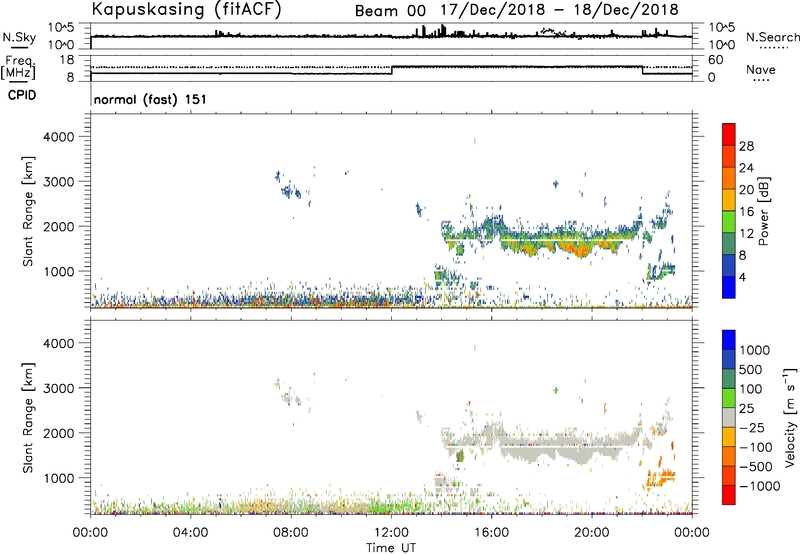
Task: Click the blue top segment of Velocity colorbar
Action: click(729, 340)
